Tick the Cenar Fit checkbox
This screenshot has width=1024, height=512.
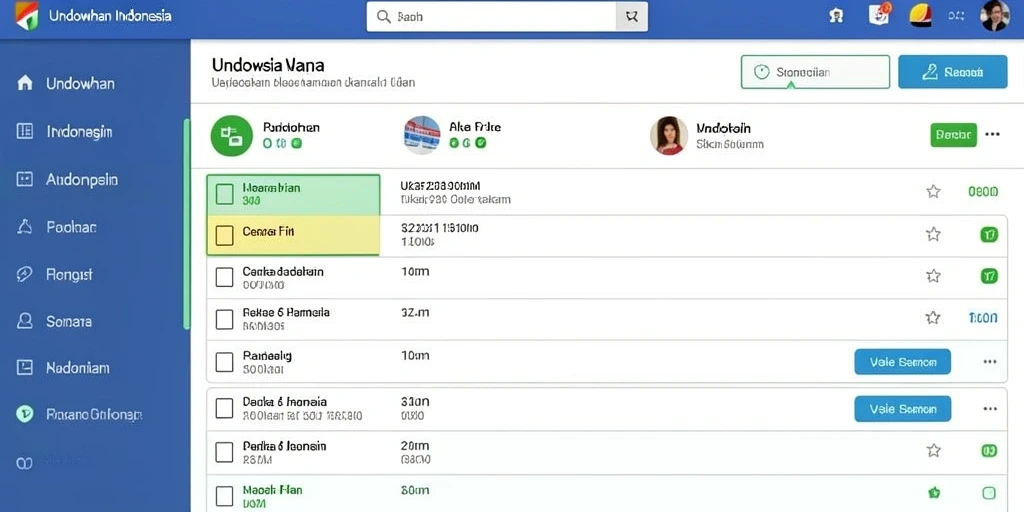coord(225,235)
